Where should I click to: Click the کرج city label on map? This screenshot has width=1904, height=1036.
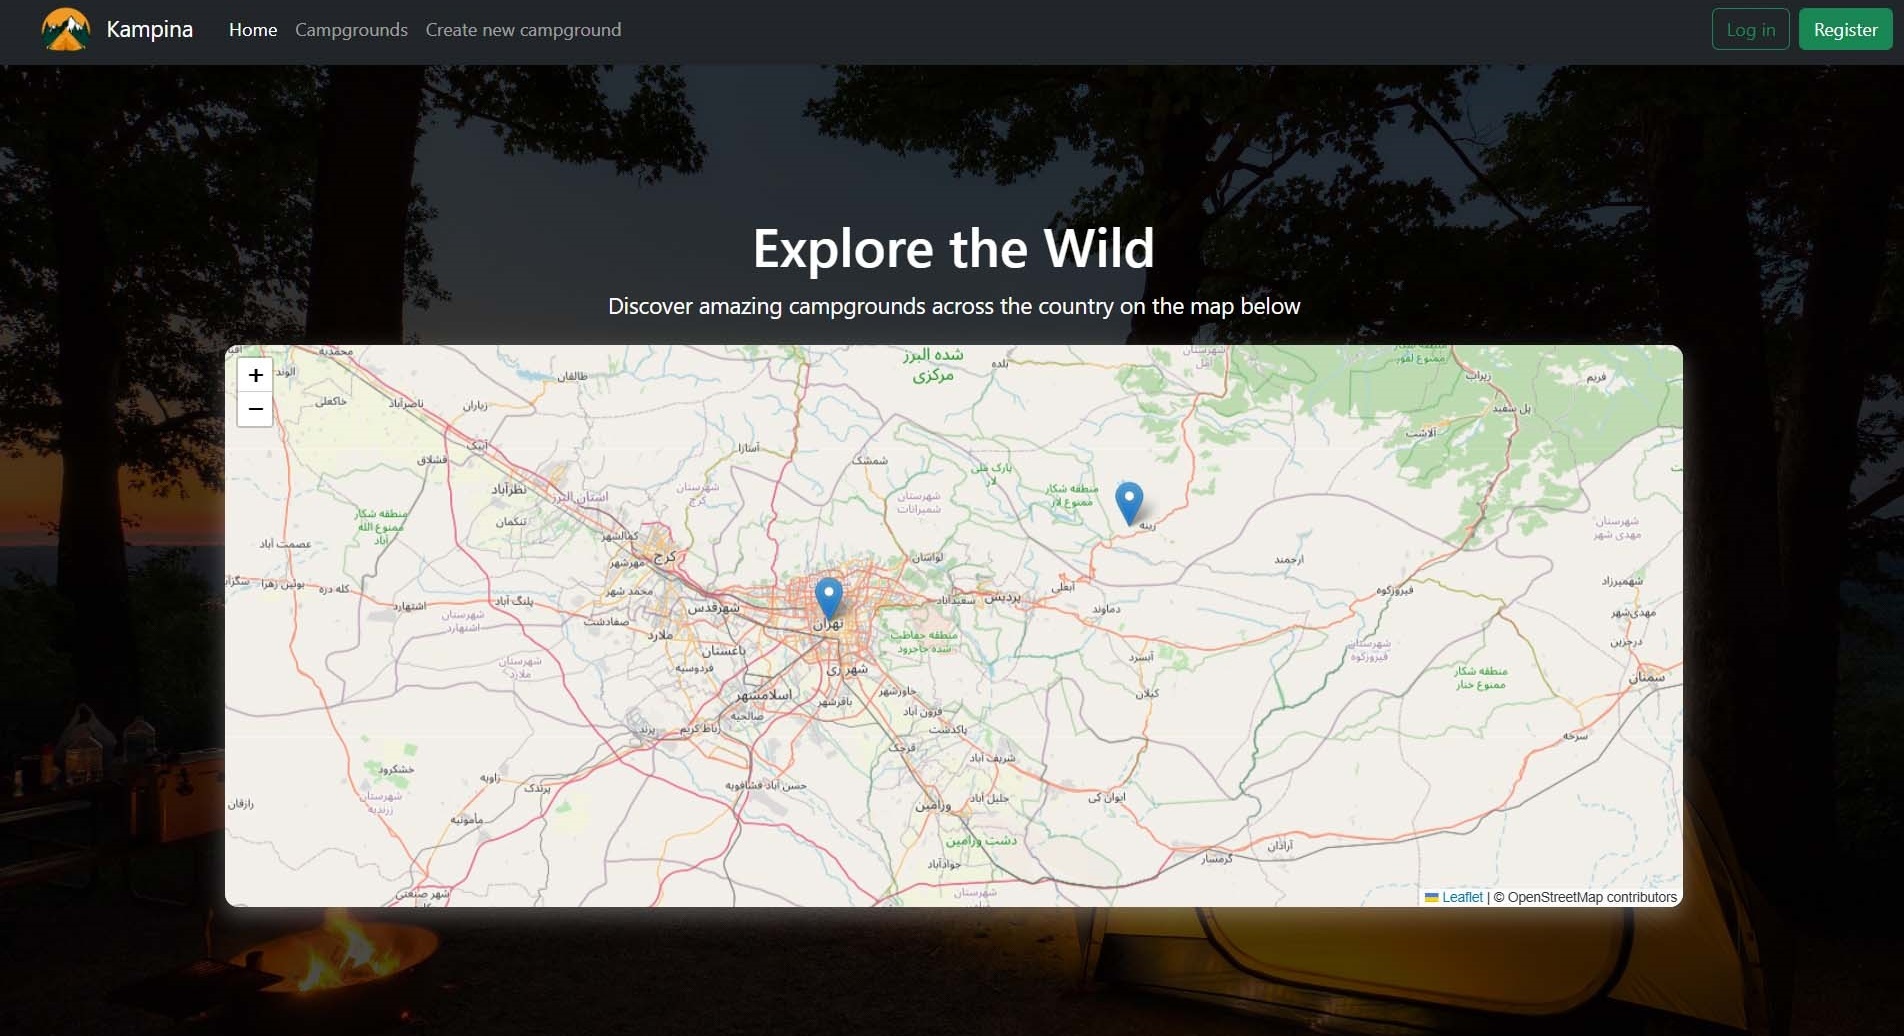click(x=665, y=557)
